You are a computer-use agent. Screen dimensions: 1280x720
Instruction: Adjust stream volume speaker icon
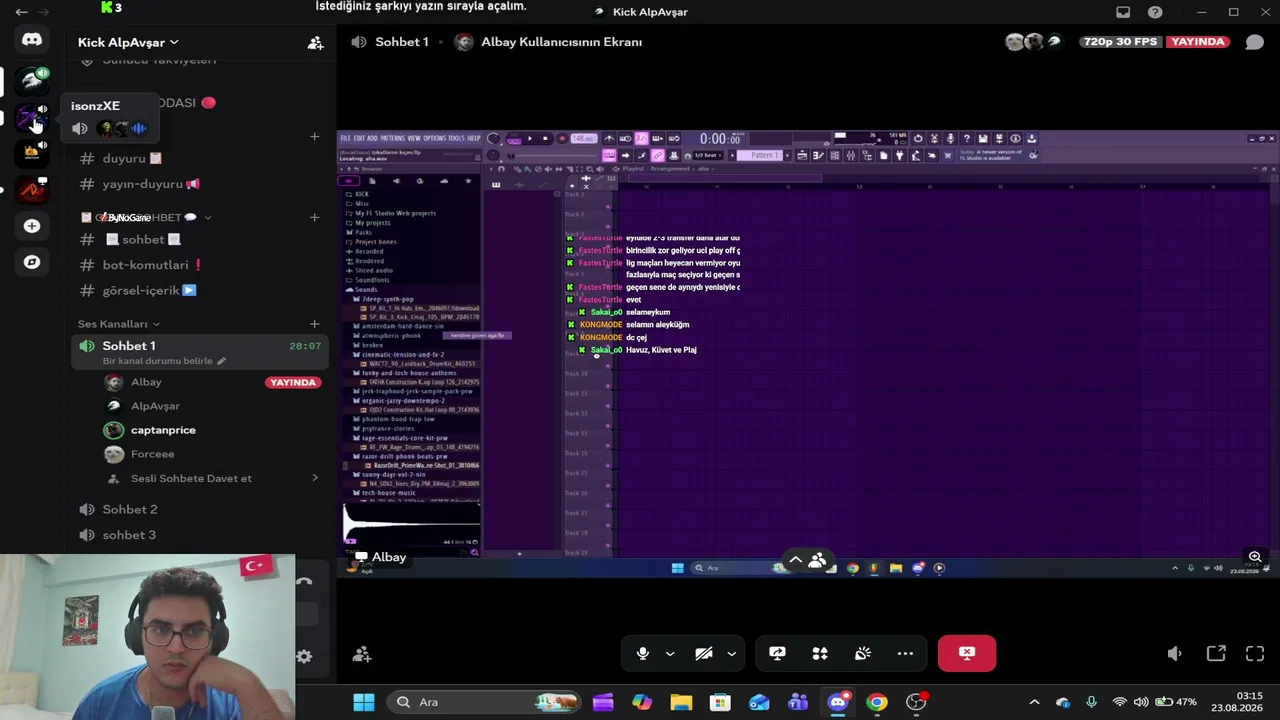tap(1174, 654)
